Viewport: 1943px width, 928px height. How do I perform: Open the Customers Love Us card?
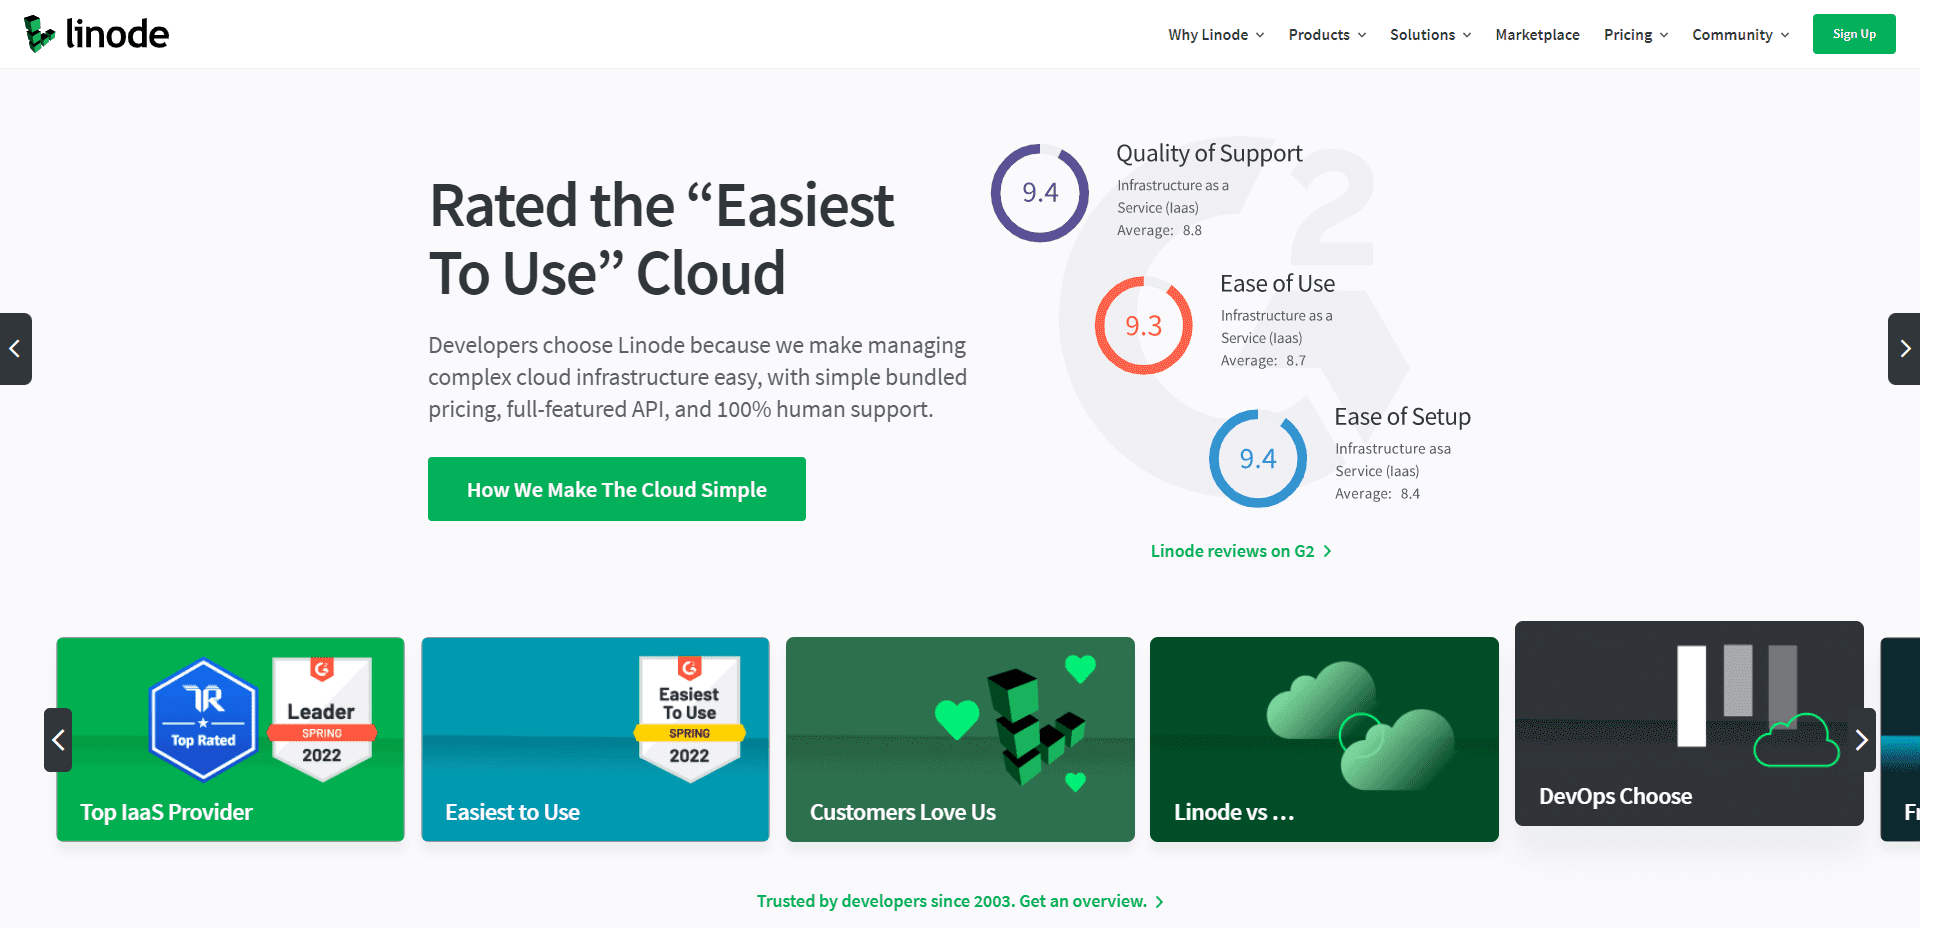pyautogui.click(x=960, y=739)
